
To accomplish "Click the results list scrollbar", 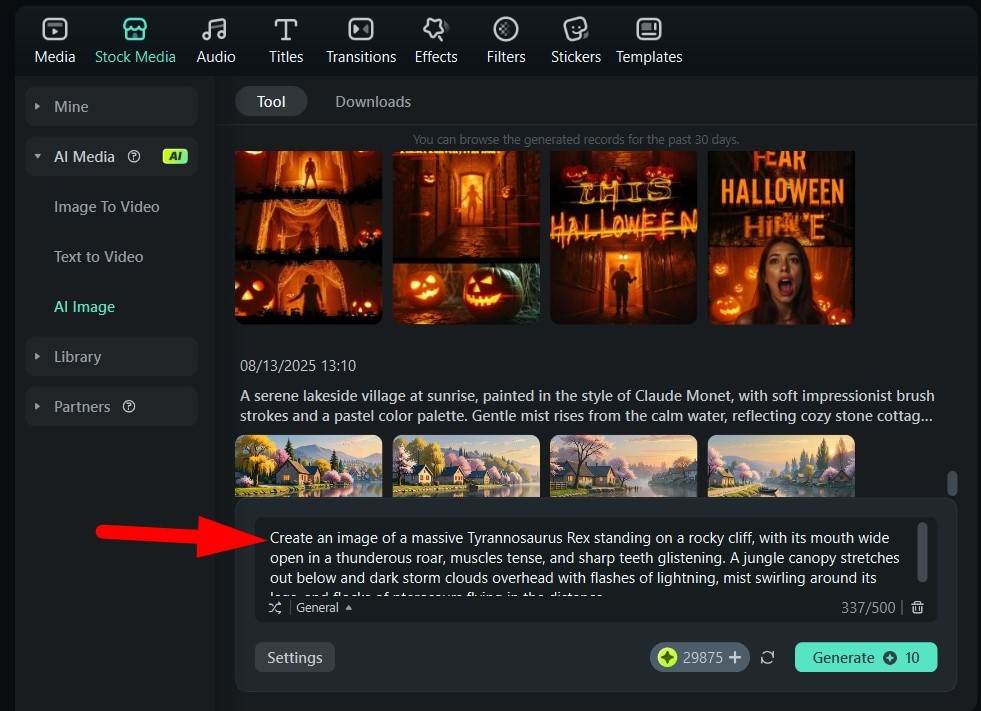I will (x=952, y=483).
